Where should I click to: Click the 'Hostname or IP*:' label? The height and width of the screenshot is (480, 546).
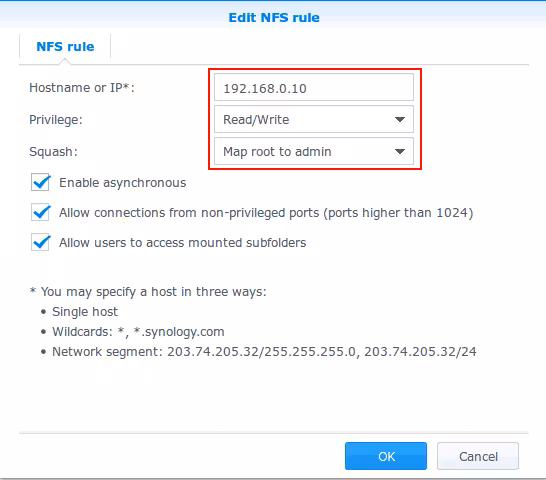point(81,88)
